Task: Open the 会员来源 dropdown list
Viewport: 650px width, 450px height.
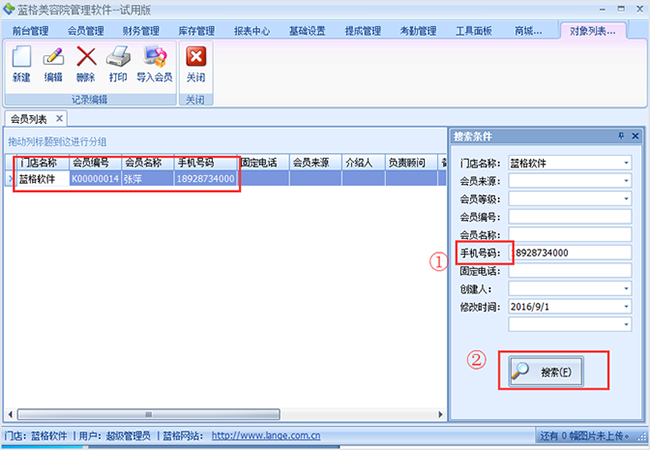Action: pos(626,180)
